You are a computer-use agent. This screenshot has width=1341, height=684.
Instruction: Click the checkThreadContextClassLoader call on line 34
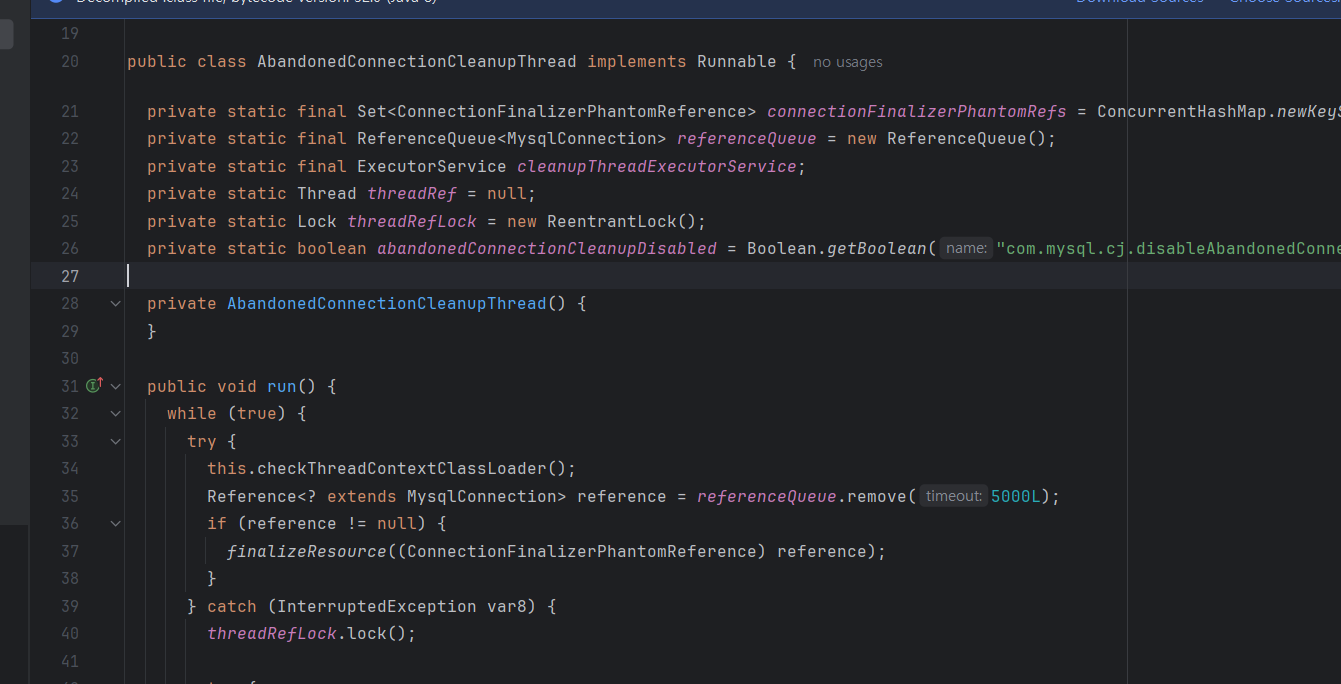402,469
